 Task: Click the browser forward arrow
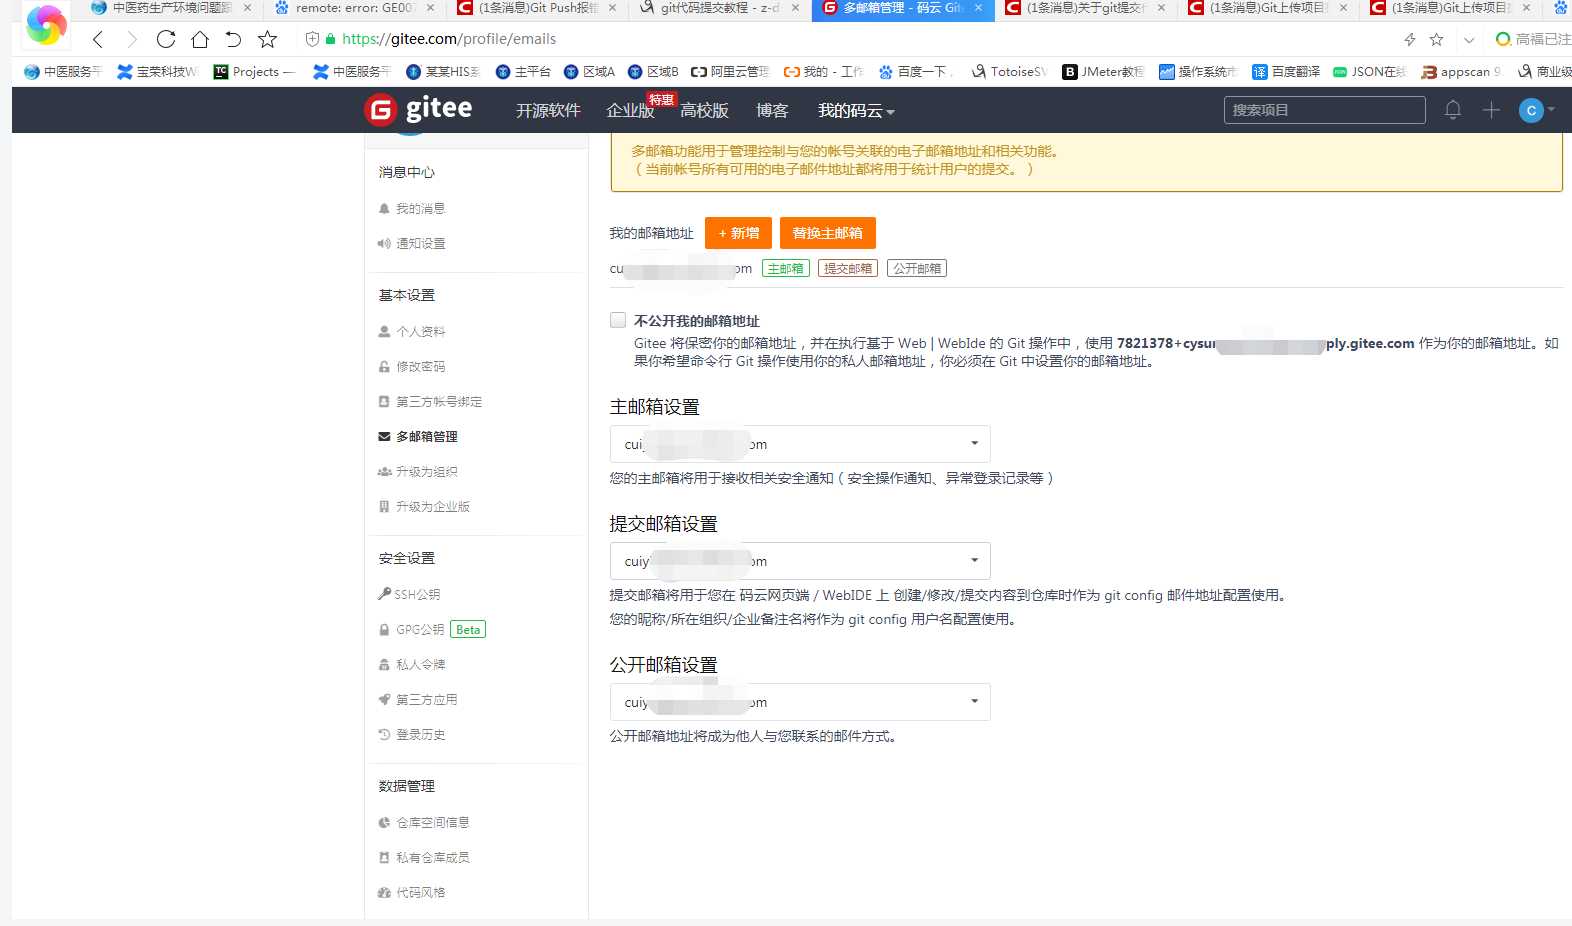(131, 39)
